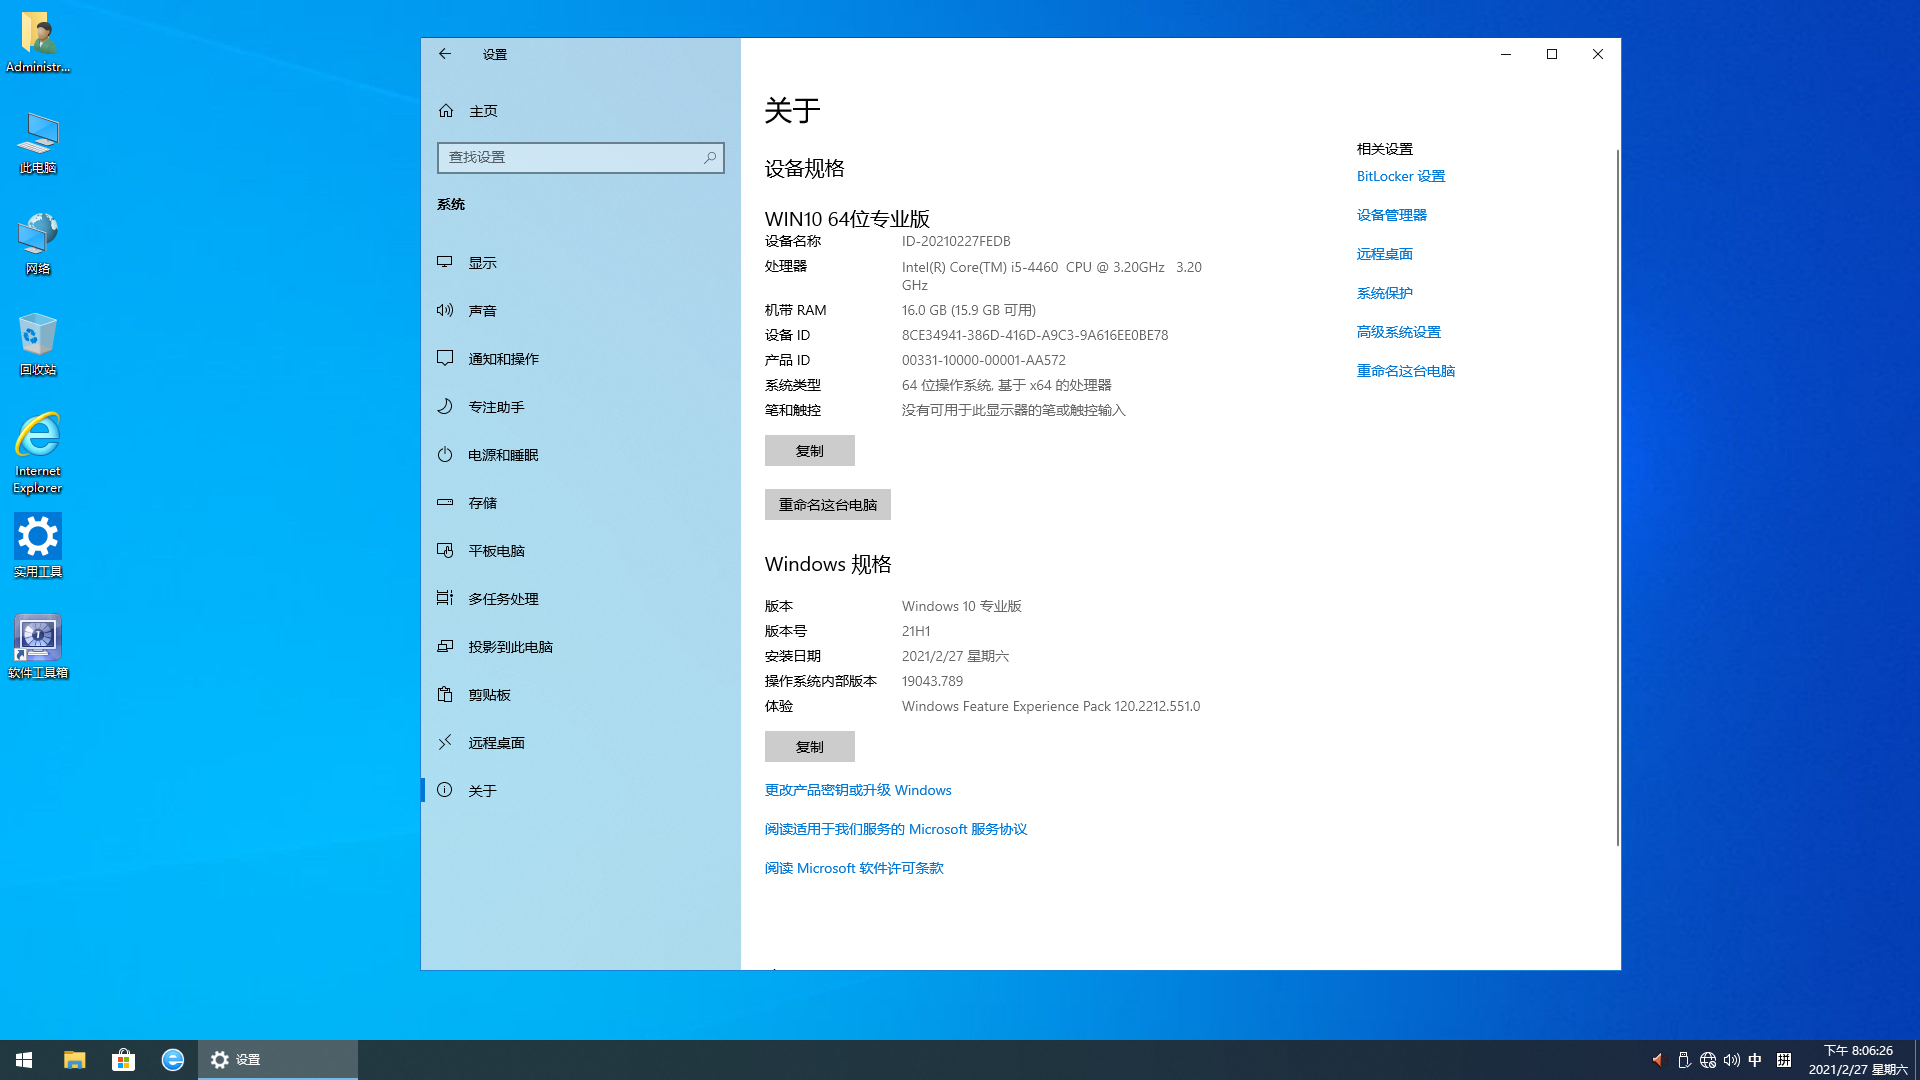The image size is (1920, 1080).
Task: Open the 剪贴板 settings page
Action: click(x=581, y=695)
